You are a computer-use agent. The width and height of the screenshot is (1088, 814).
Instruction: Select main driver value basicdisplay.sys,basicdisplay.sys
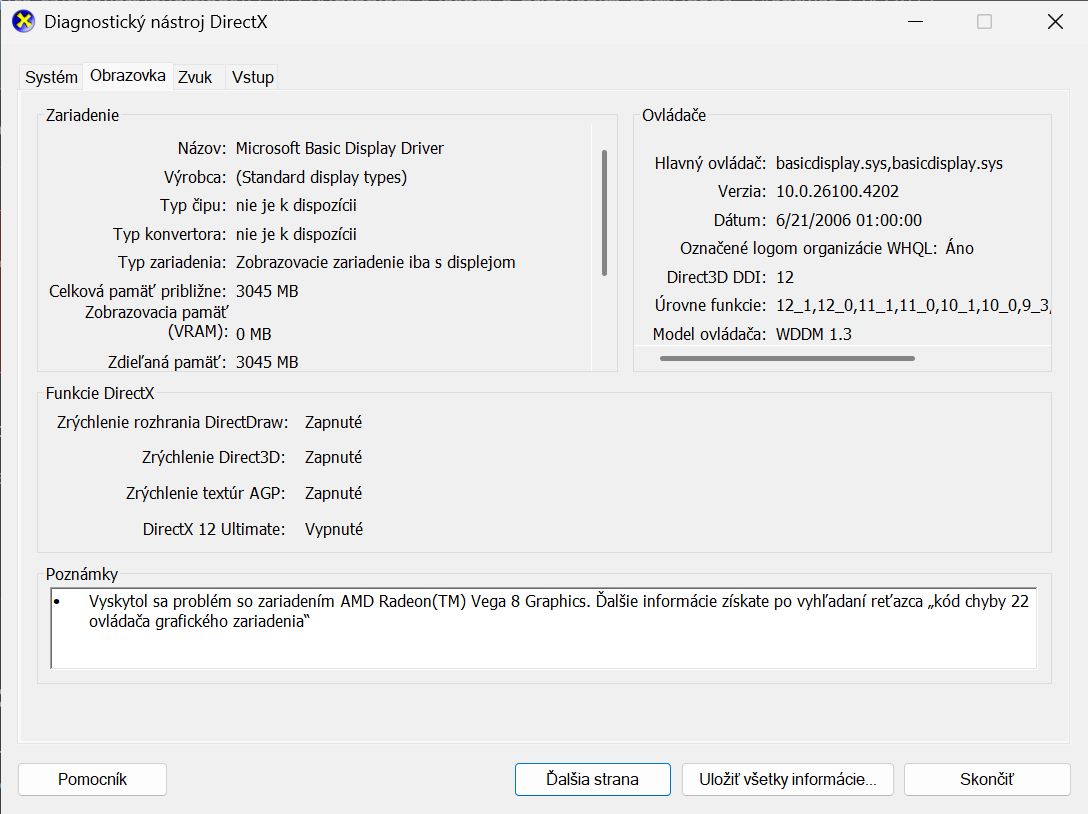[x=889, y=164]
